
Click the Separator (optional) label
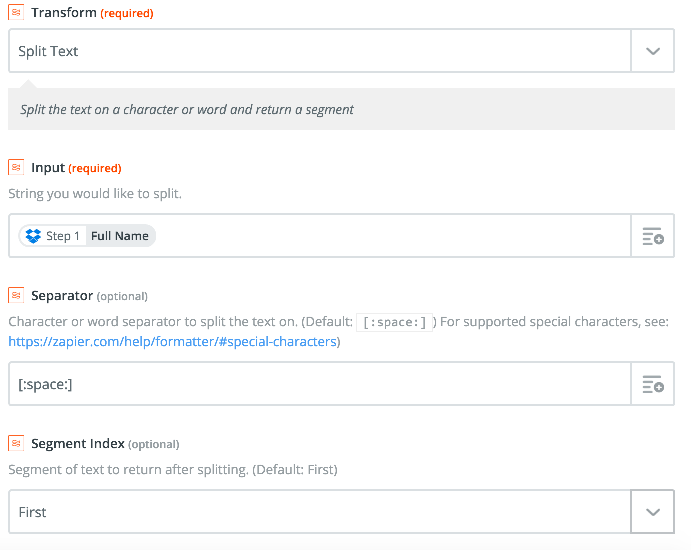point(89,296)
